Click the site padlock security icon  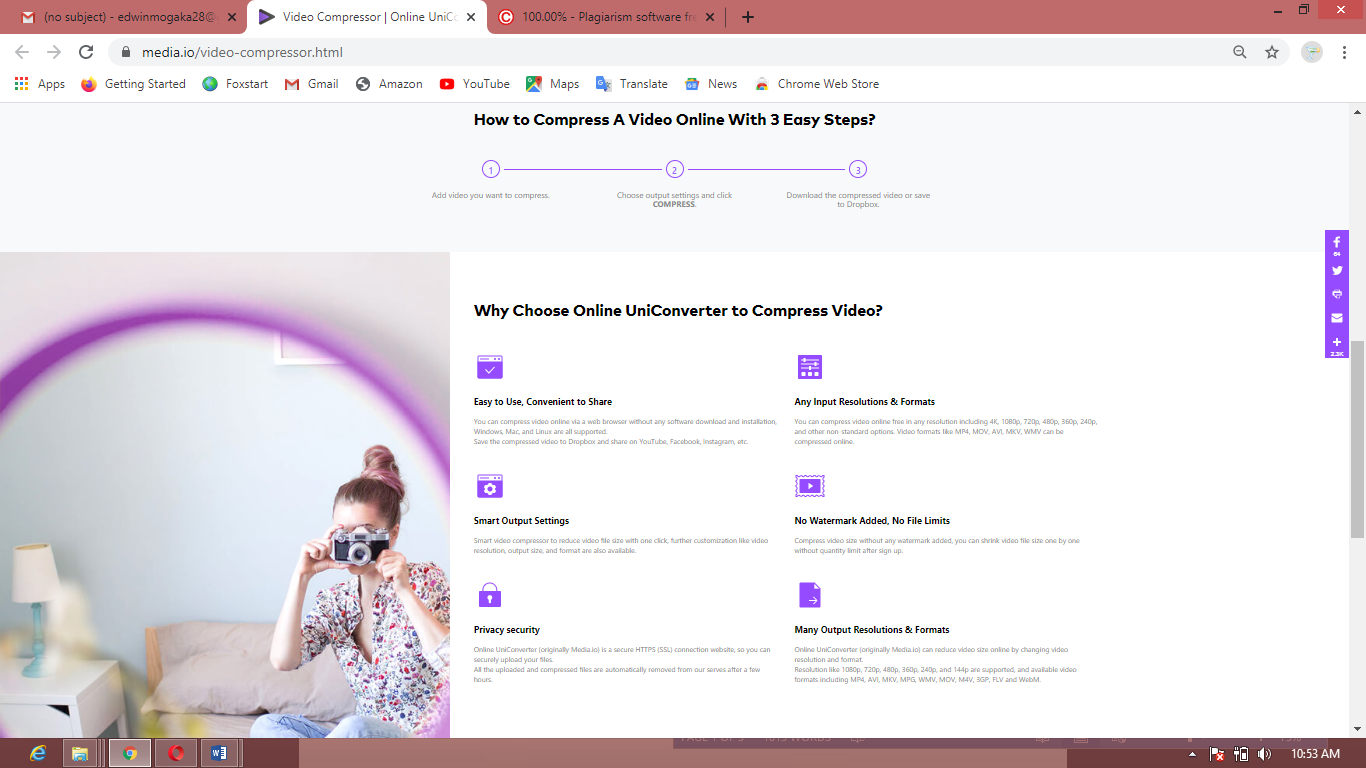[x=126, y=52]
